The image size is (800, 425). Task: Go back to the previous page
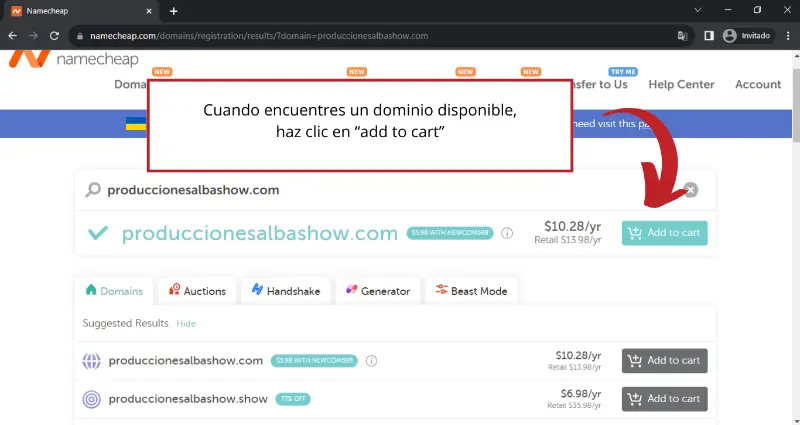point(13,36)
